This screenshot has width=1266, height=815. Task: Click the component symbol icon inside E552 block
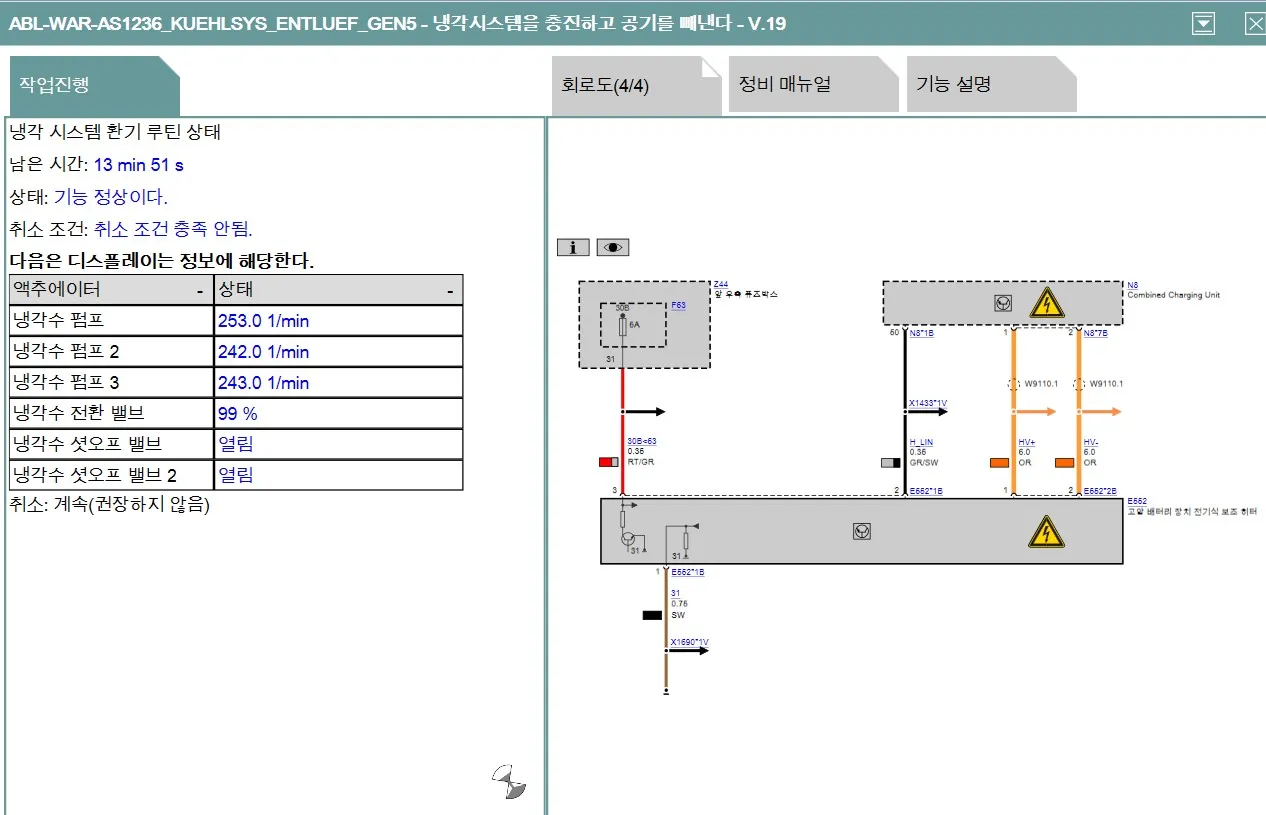861,531
